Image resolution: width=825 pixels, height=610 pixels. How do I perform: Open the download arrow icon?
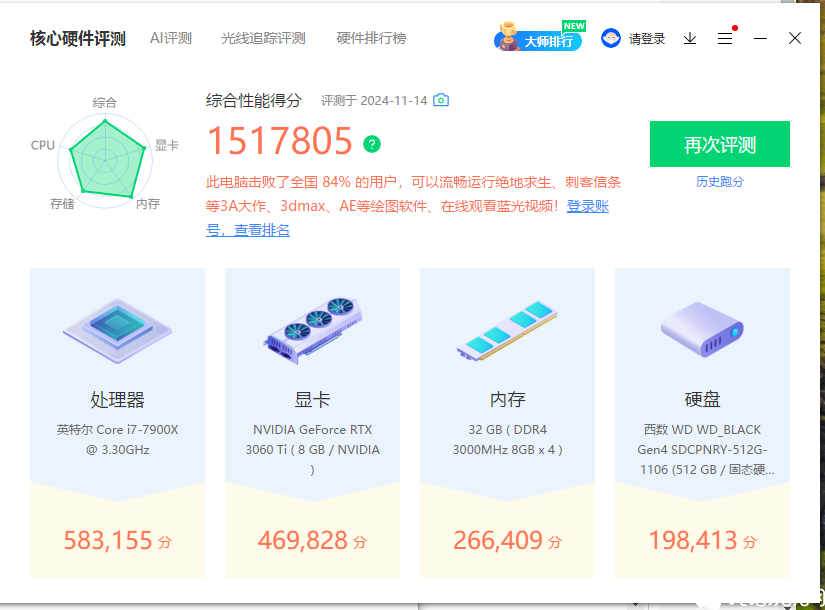click(690, 38)
